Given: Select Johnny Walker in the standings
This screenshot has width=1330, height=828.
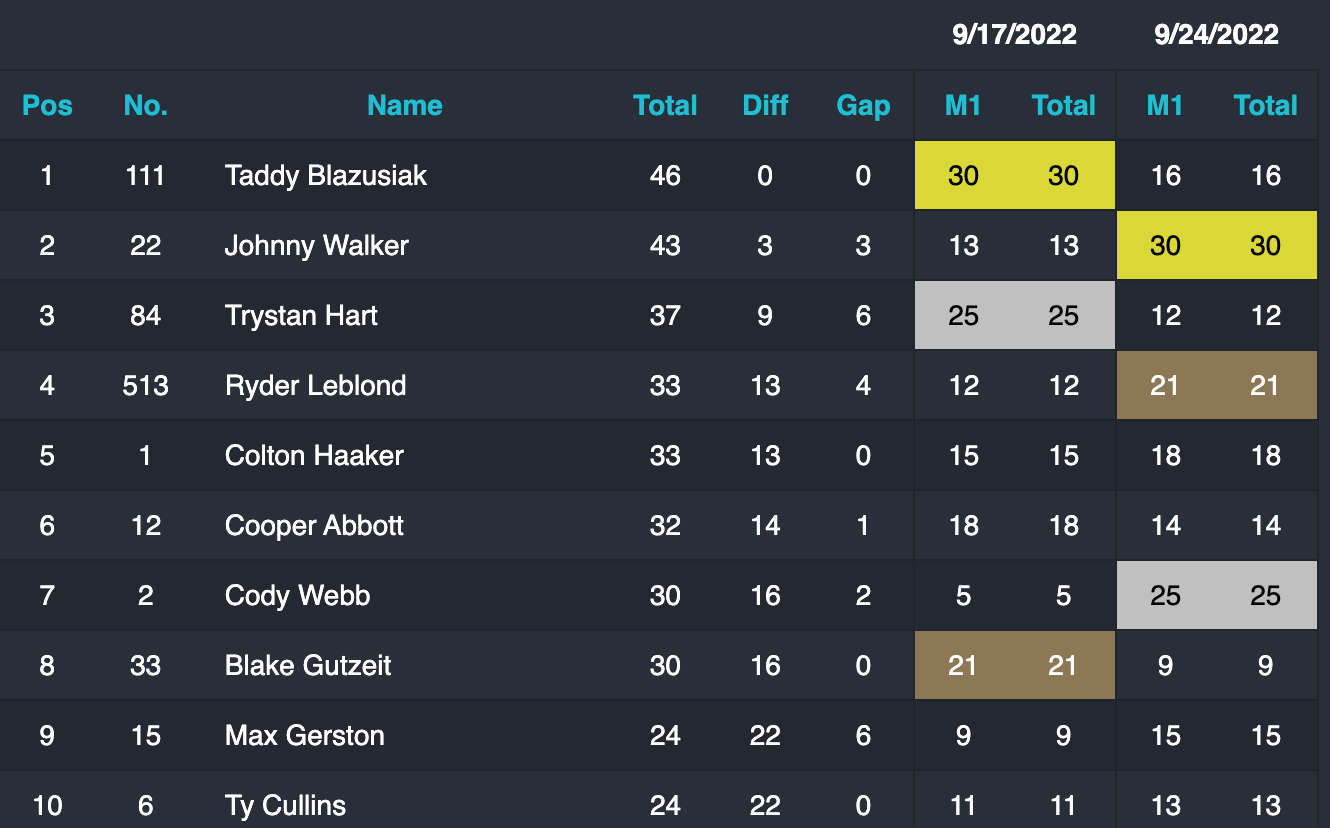Looking at the screenshot, I should (316, 246).
